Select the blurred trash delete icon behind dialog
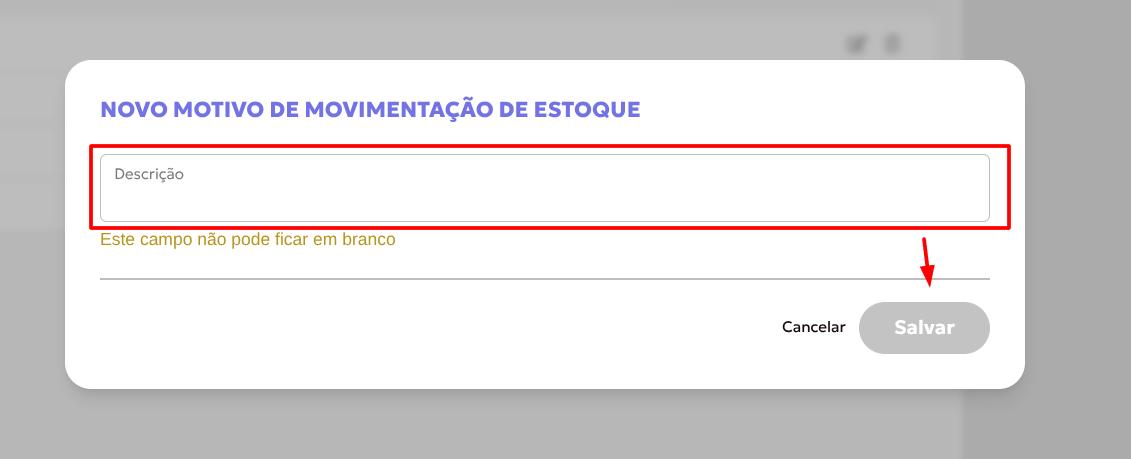 coord(892,44)
